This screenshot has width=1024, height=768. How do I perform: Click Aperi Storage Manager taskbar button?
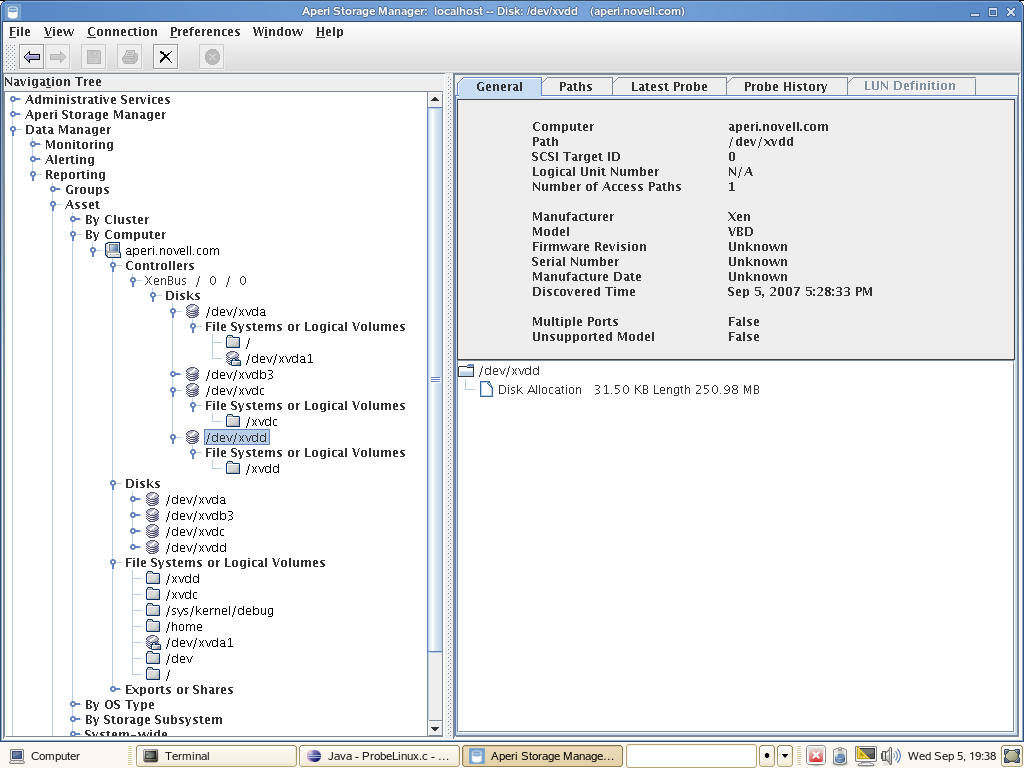click(542, 756)
